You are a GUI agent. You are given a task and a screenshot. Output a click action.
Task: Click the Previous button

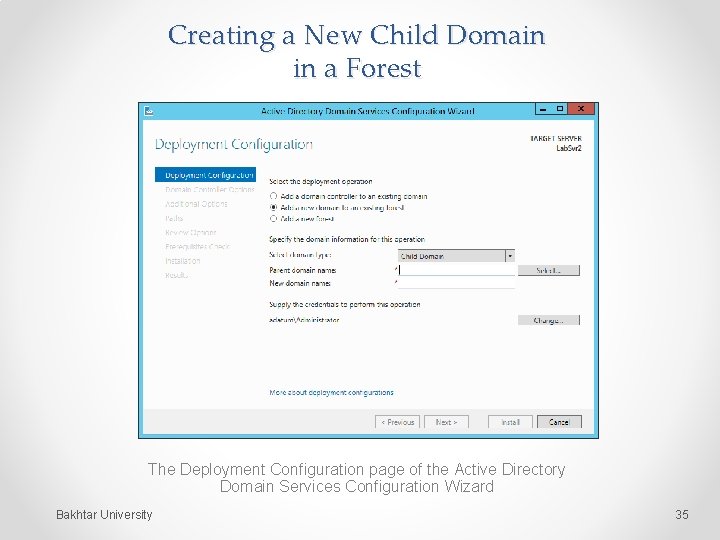pyautogui.click(x=397, y=422)
